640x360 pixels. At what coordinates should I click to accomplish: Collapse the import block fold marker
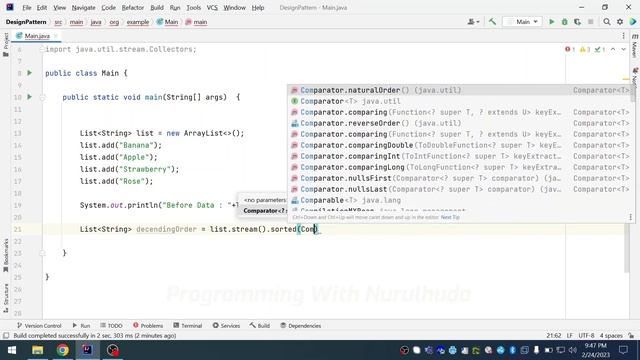pyautogui.click(x=42, y=49)
